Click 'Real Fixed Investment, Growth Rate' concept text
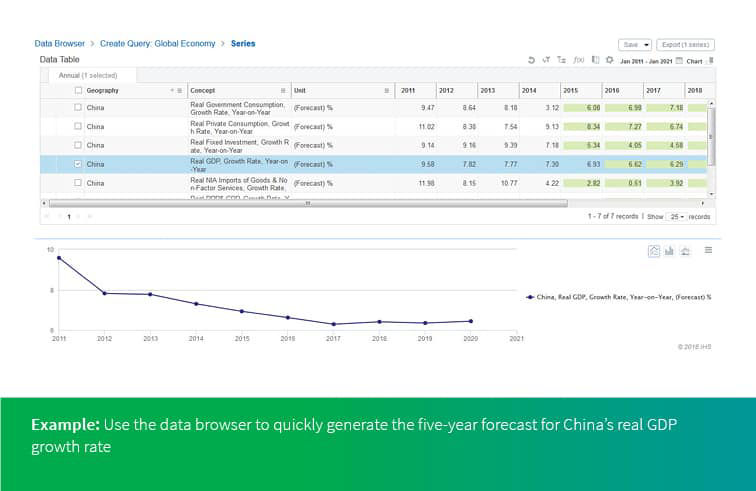Viewport: 756px width, 491px height. [240, 146]
